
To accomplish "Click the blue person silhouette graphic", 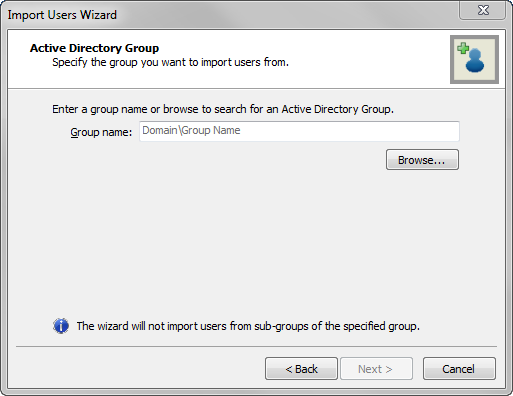I will pyautogui.click(x=475, y=61).
